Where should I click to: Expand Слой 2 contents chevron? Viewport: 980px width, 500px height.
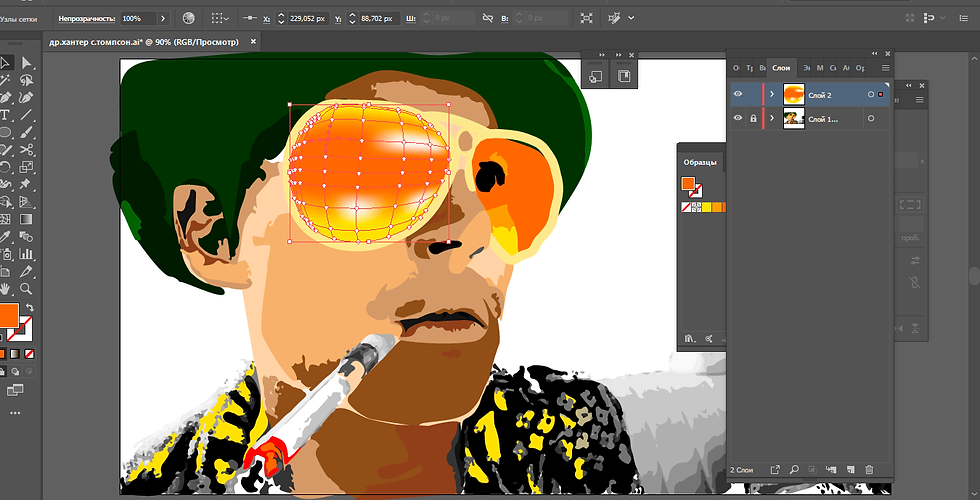pos(772,94)
